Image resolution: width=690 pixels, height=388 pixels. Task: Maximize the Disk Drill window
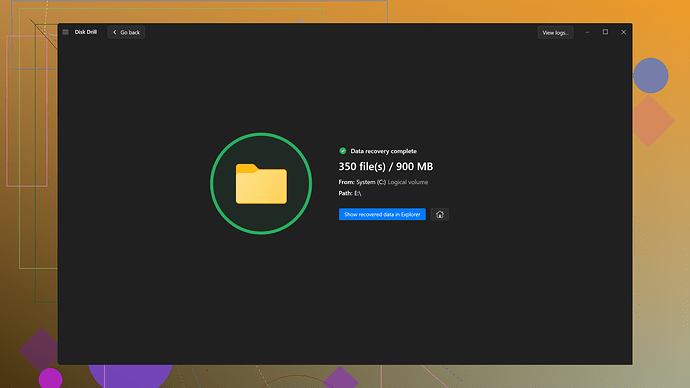coord(606,32)
